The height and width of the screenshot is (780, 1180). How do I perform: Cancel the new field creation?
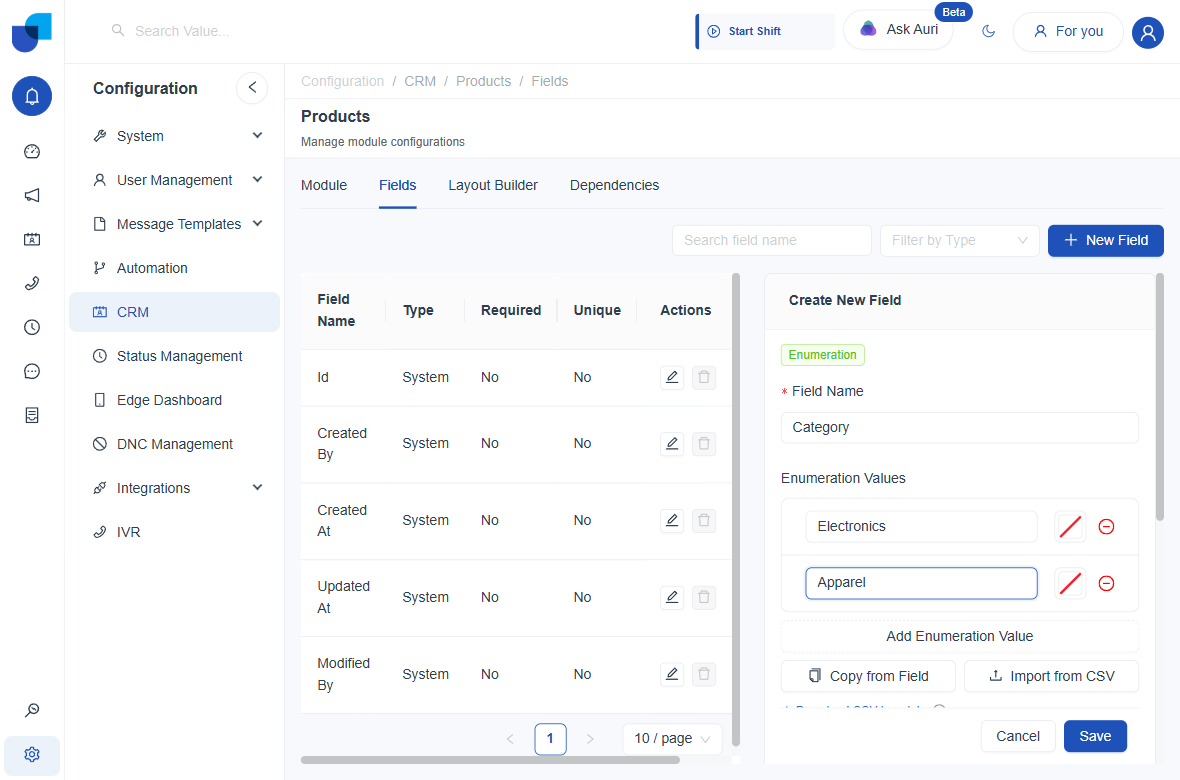(1017, 736)
